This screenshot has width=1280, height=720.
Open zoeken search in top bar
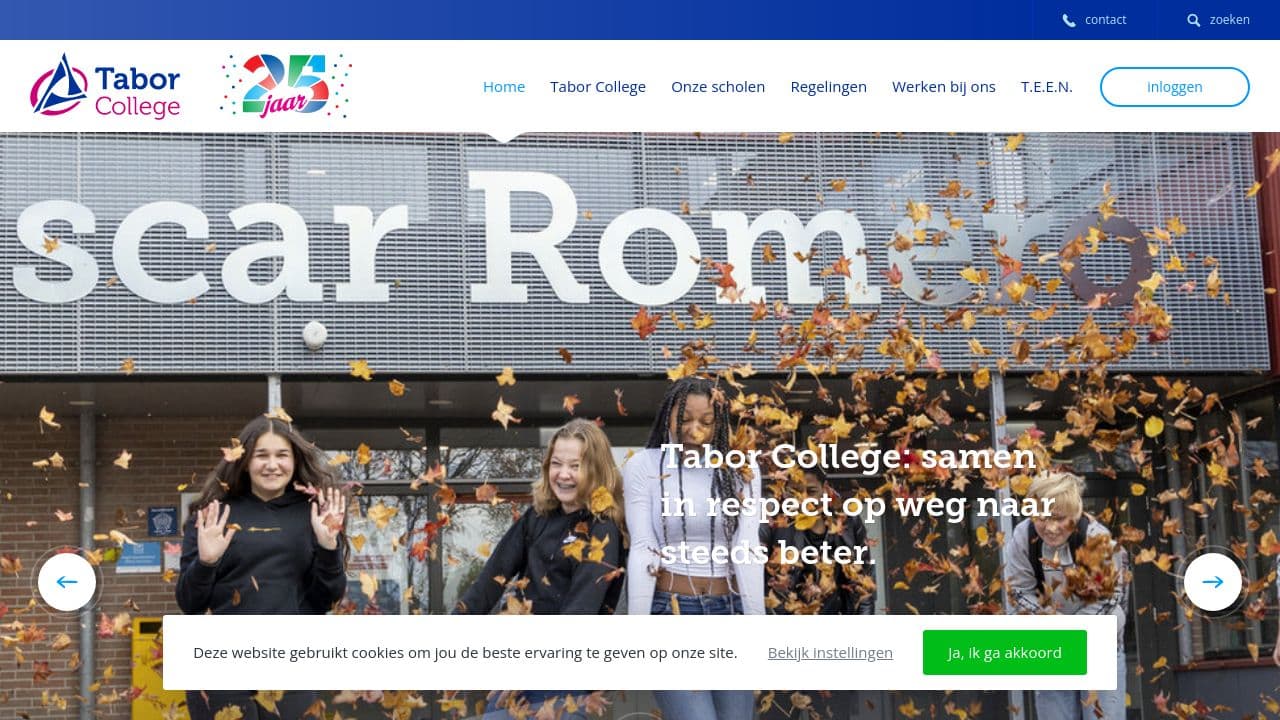coord(1229,20)
